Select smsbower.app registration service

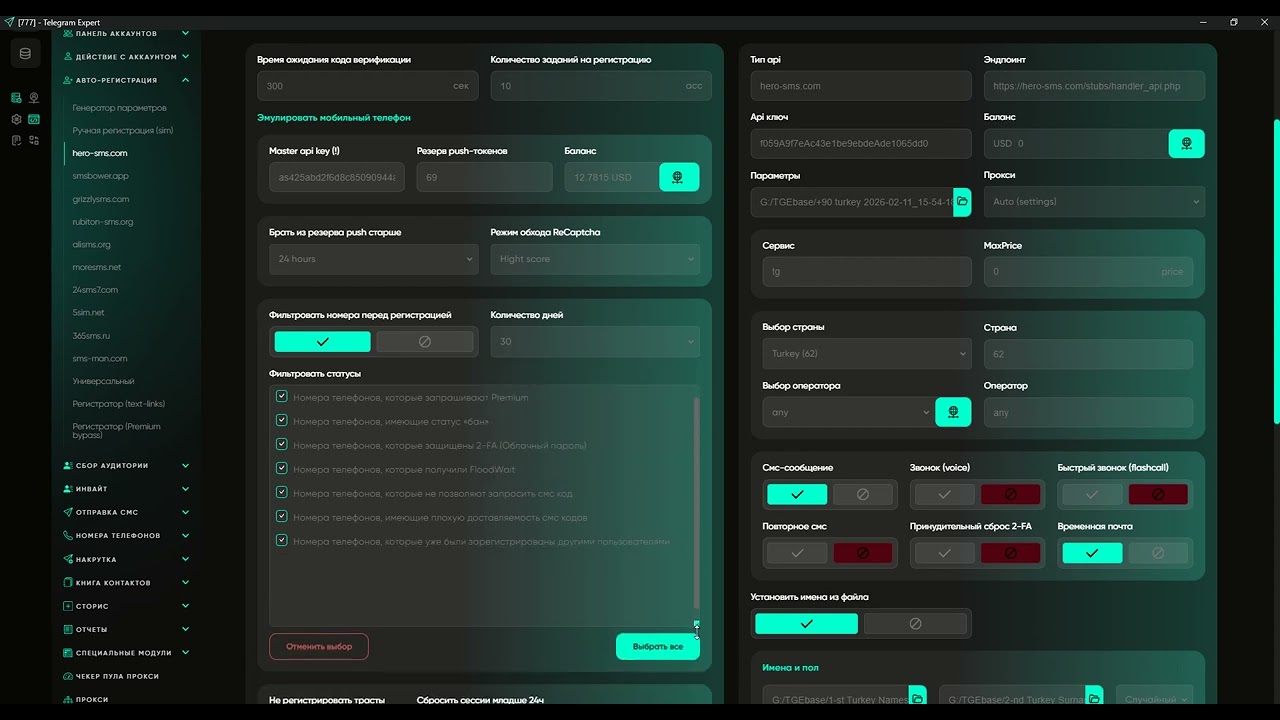(100, 176)
